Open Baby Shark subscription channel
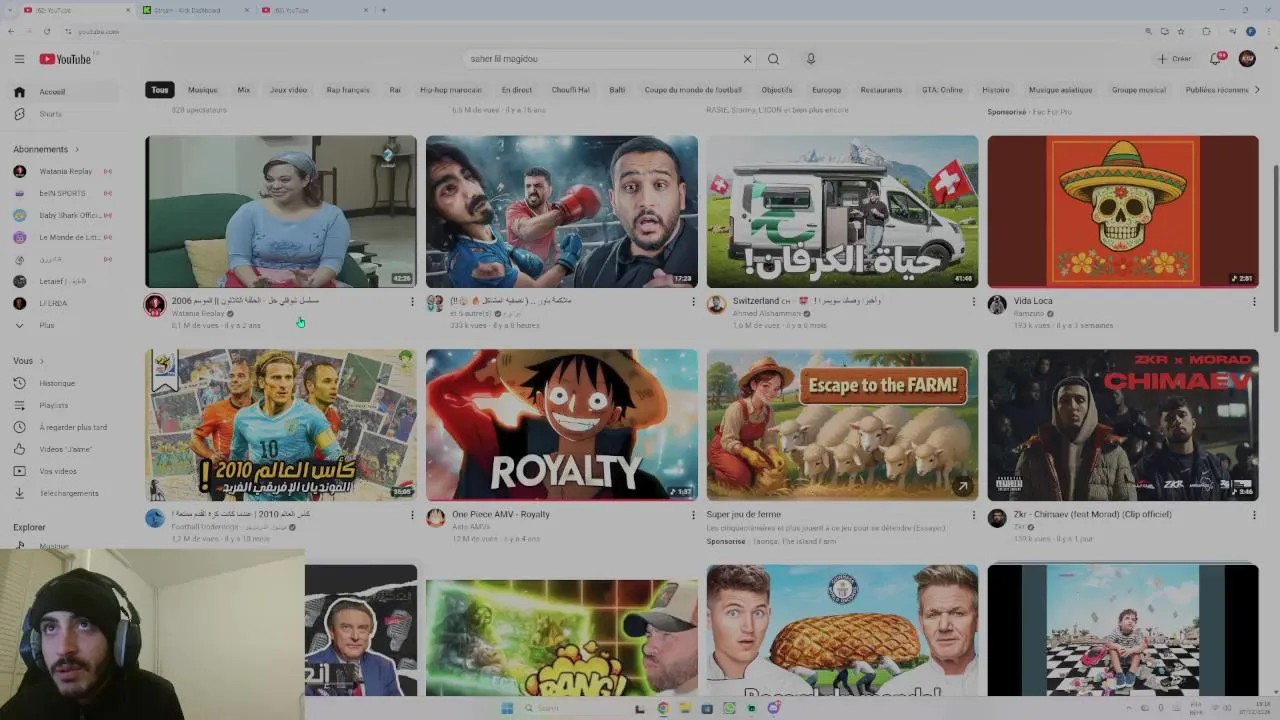The image size is (1280, 720). pyautogui.click(x=65, y=215)
